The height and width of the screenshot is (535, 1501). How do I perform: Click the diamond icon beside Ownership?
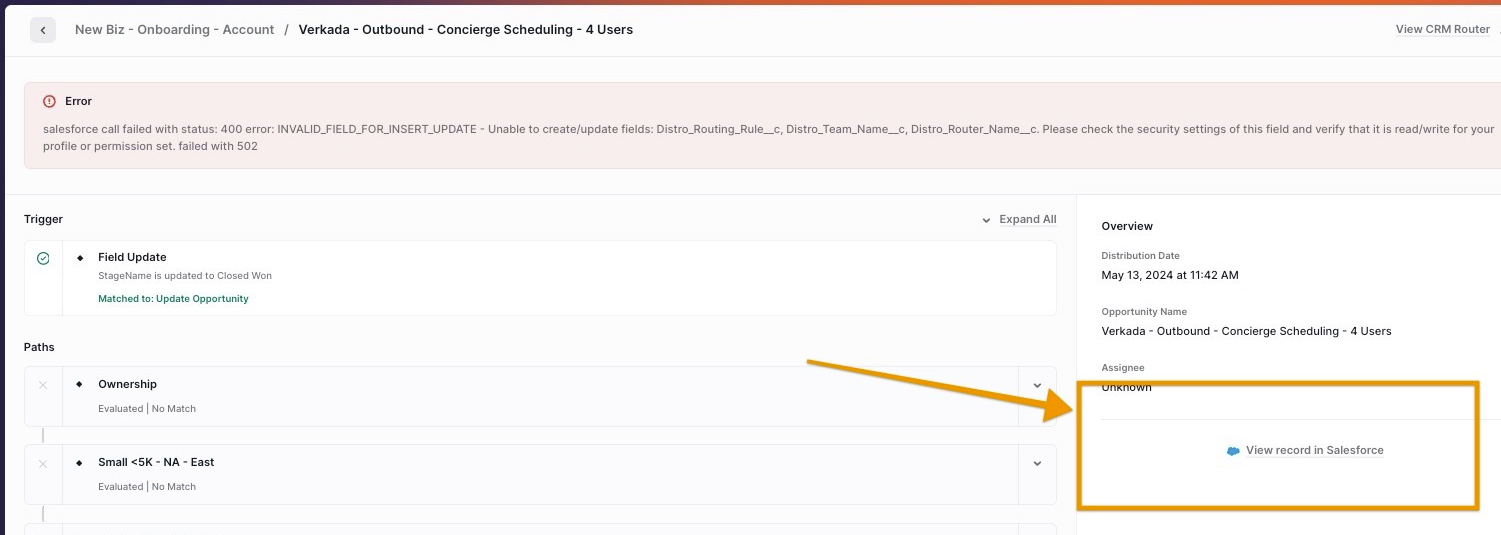pyautogui.click(x=80, y=384)
